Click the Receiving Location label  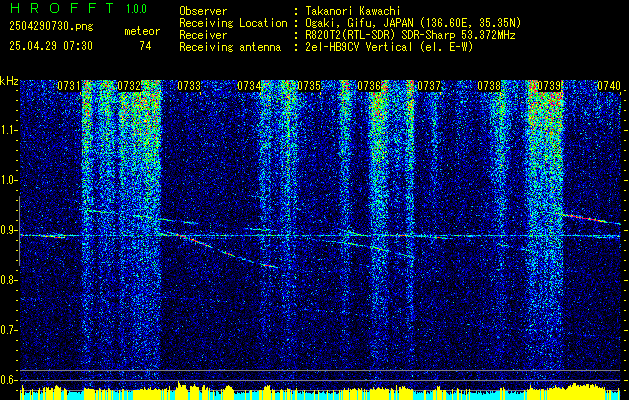coord(233,23)
